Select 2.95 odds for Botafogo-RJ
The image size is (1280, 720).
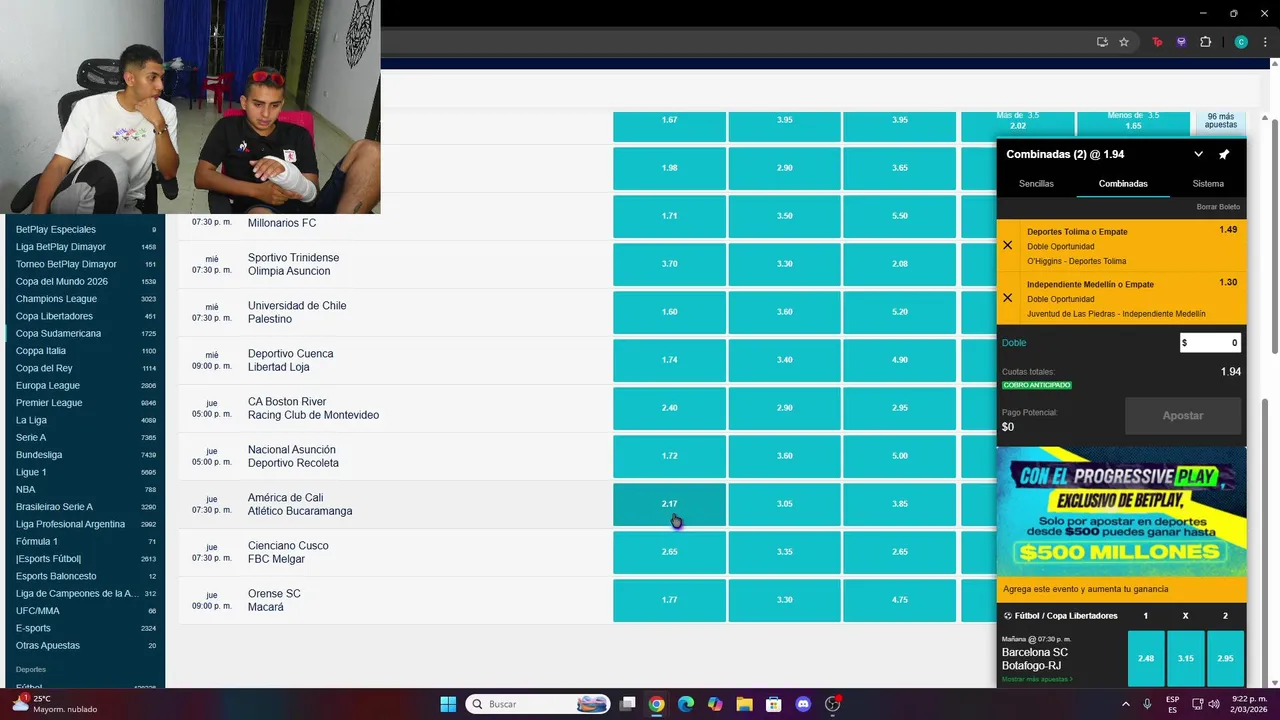pyautogui.click(x=1225, y=658)
